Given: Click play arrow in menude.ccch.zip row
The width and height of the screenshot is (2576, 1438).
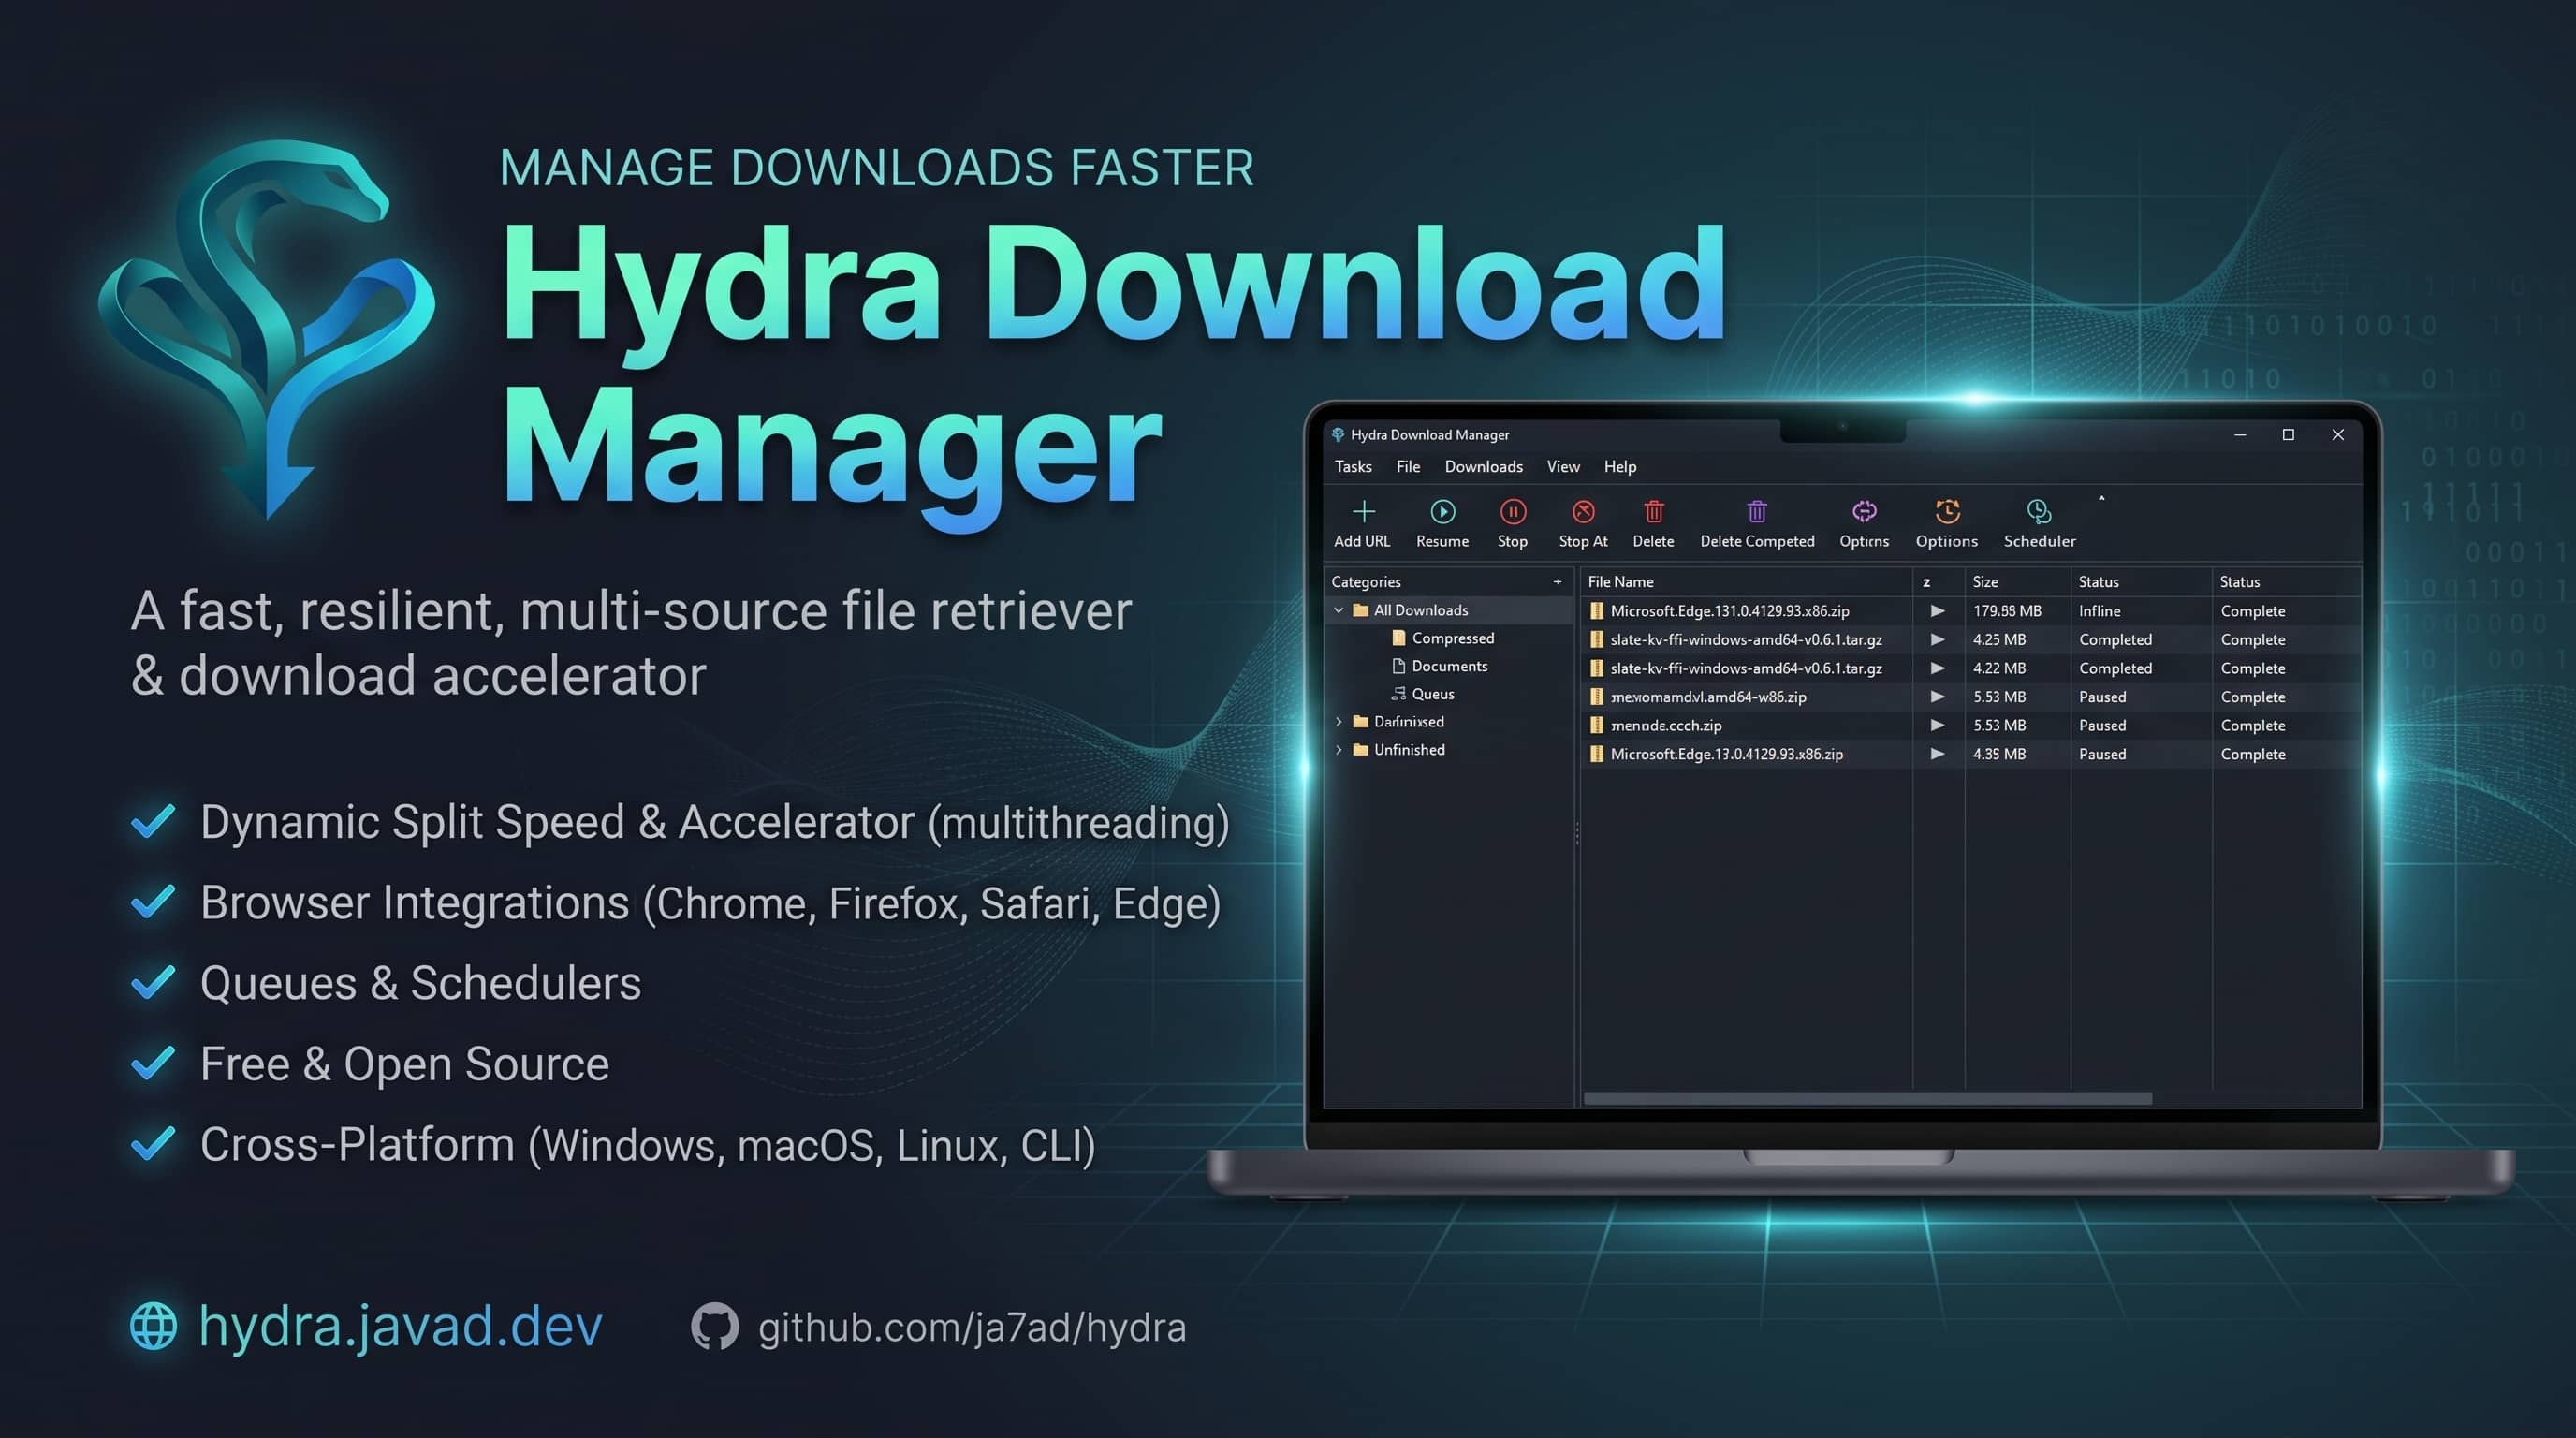Looking at the screenshot, I should click(x=1937, y=725).
